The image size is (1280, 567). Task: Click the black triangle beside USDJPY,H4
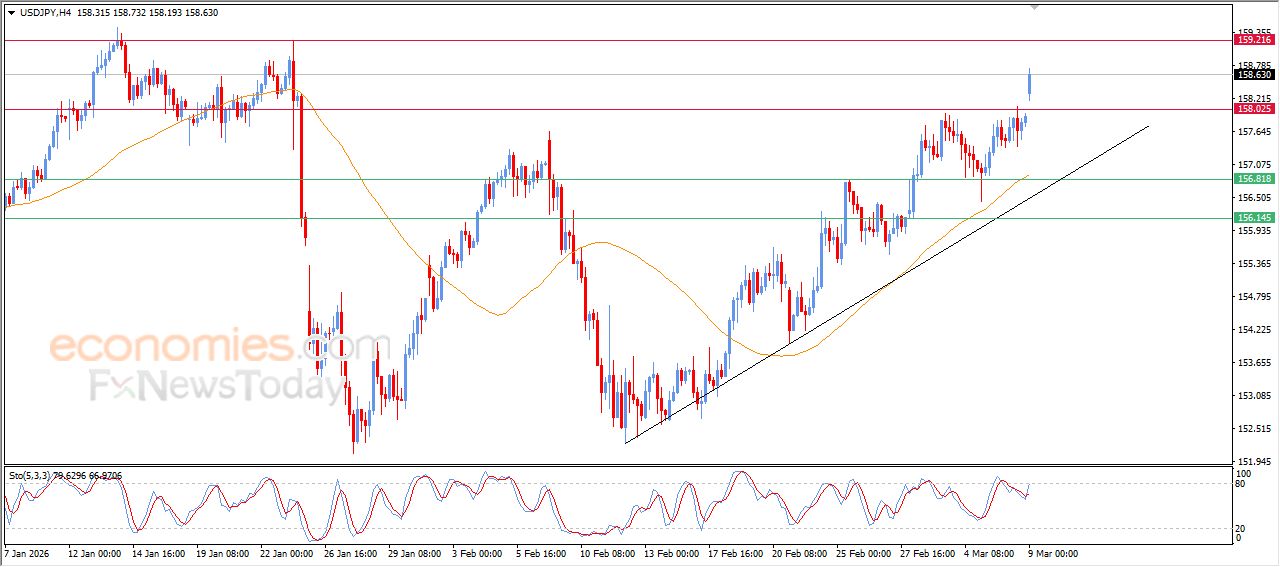[11, 13]
